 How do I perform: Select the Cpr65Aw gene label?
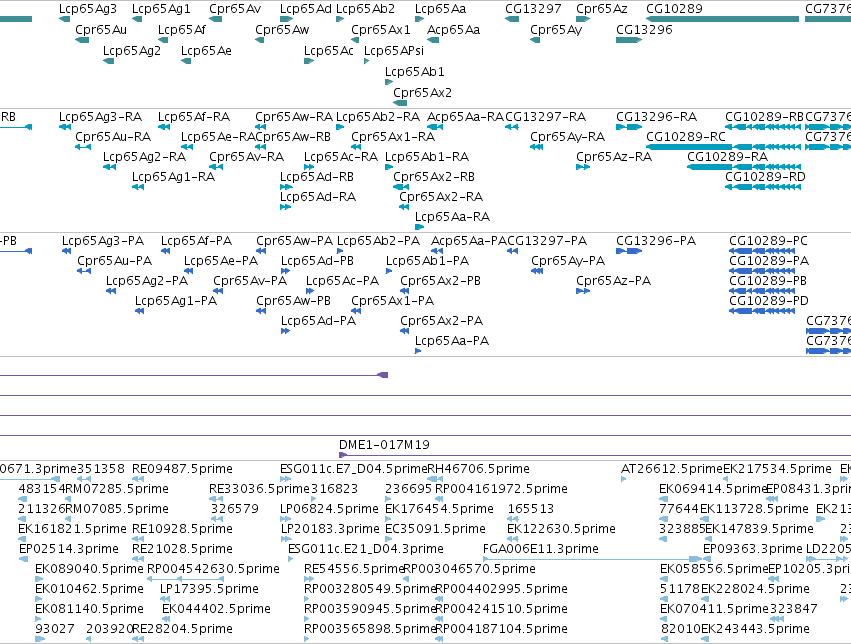click(x=282, y=29)
